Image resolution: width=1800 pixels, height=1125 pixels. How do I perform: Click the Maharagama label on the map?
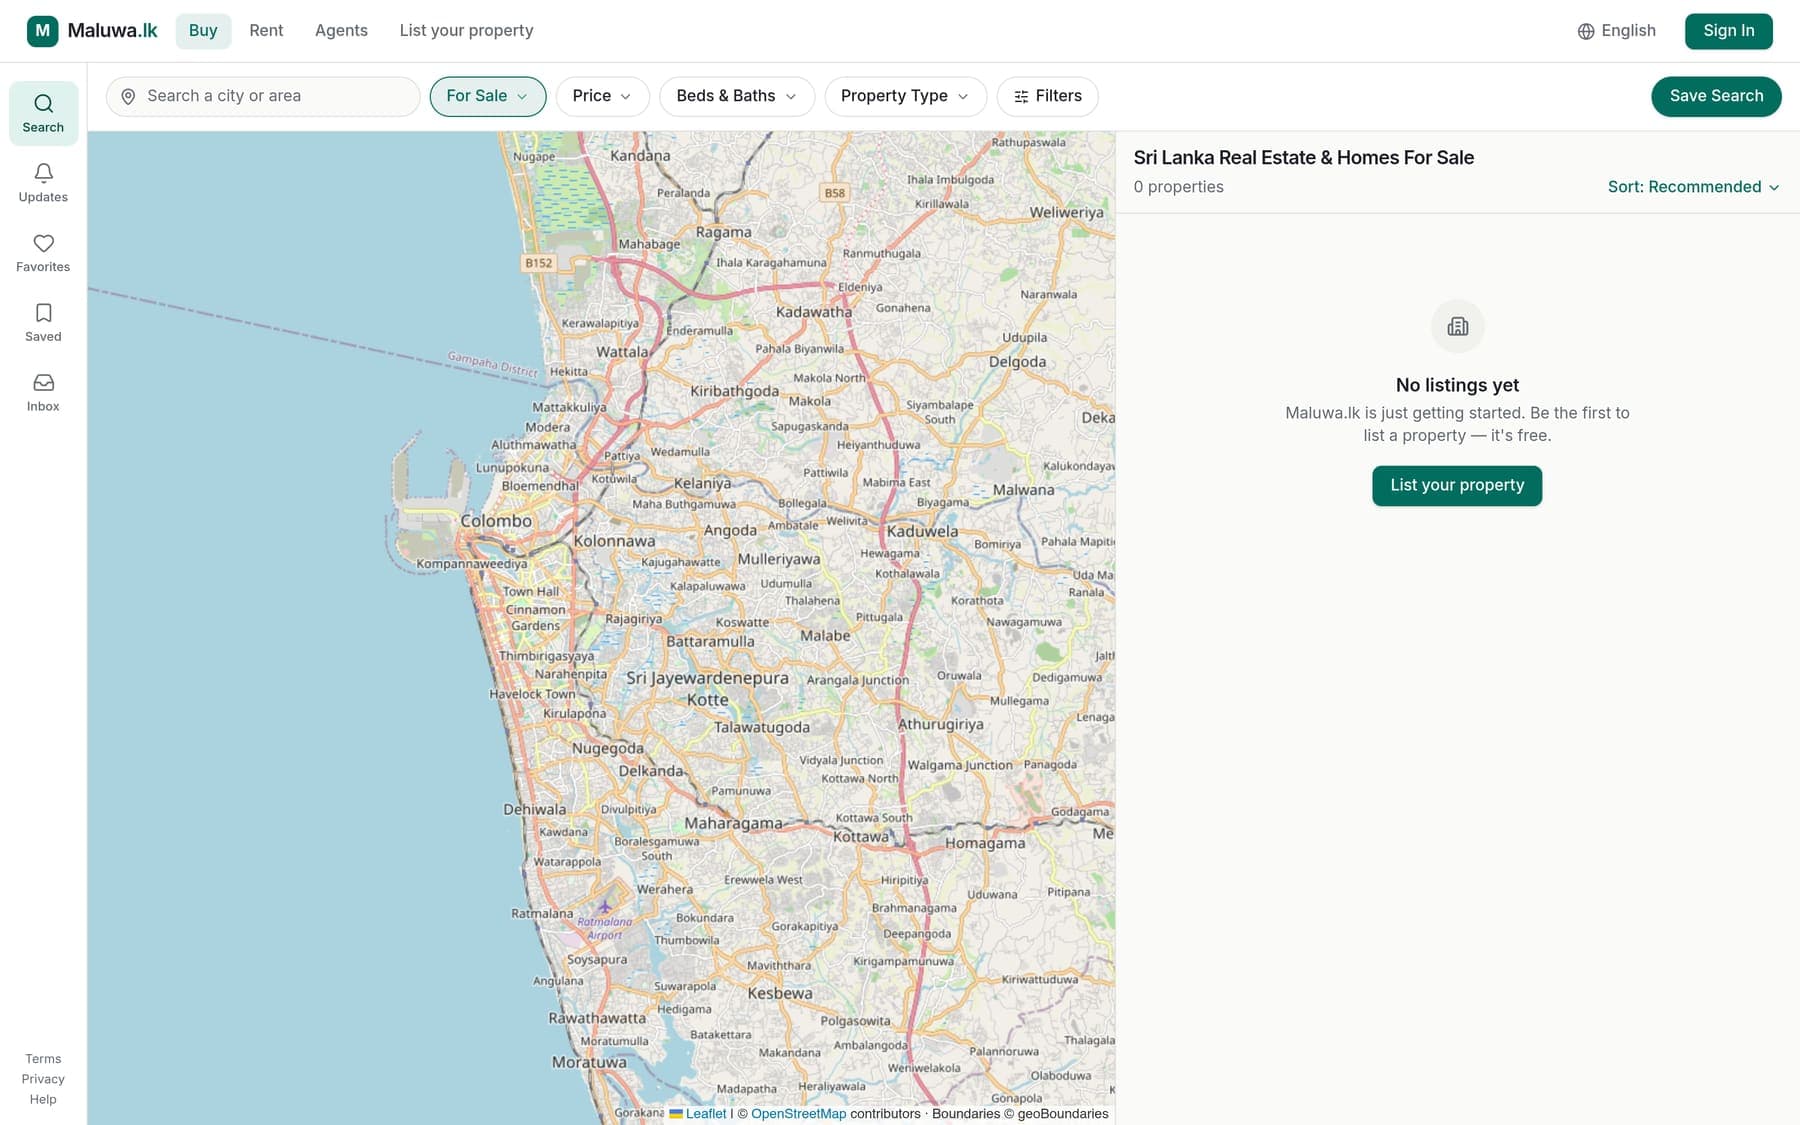(x=733, y=823)
